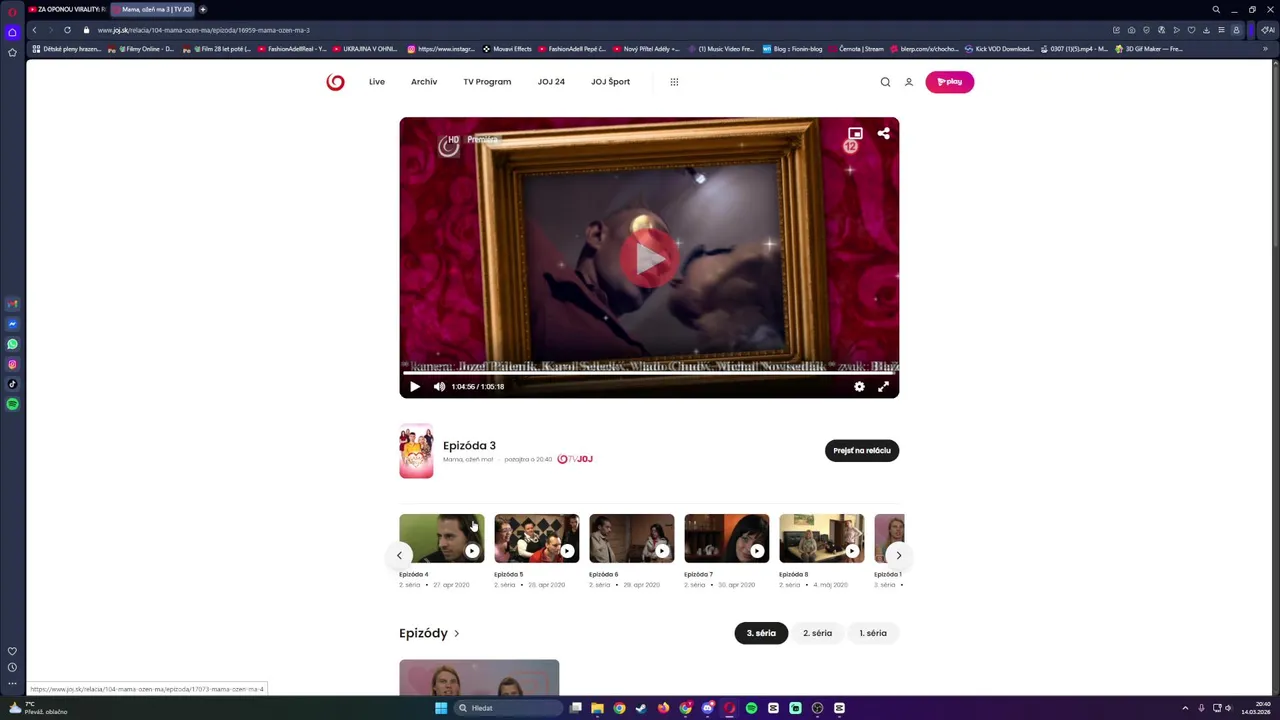
Task: Open JOJ Šport channel link
Action: point(610,82)
